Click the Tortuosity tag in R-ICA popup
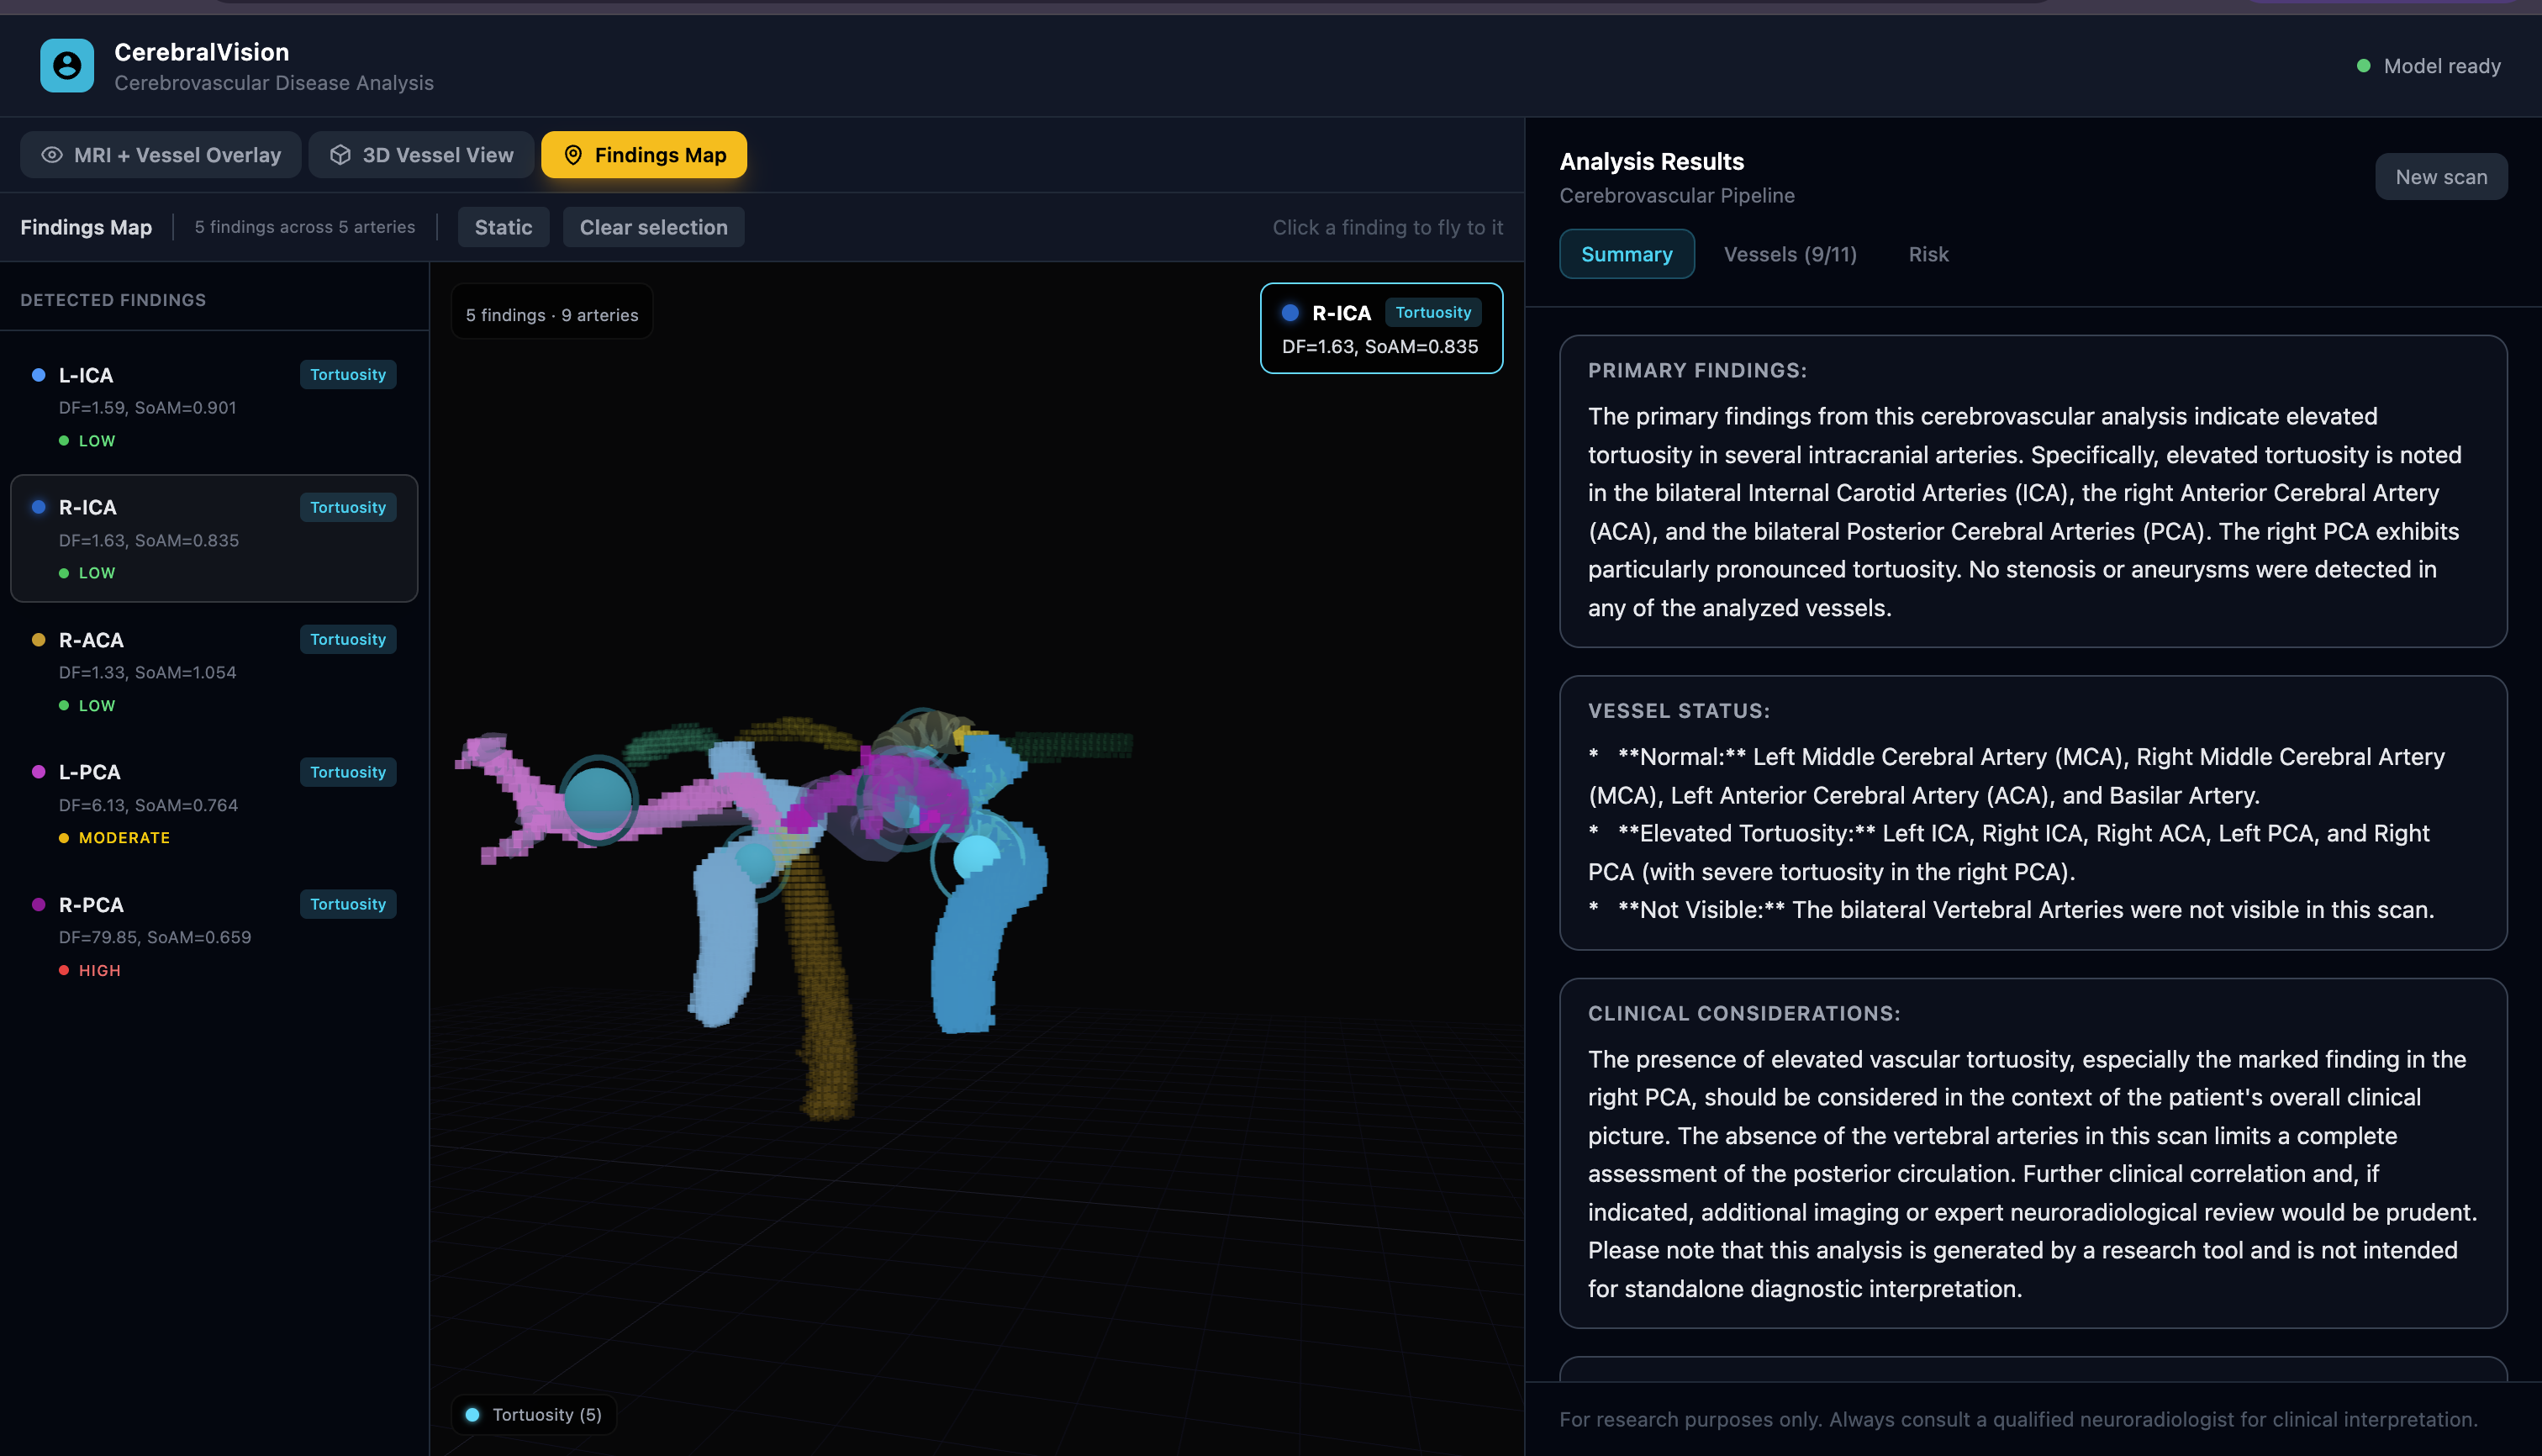2542x1456 pixels. coord(1432,312)
